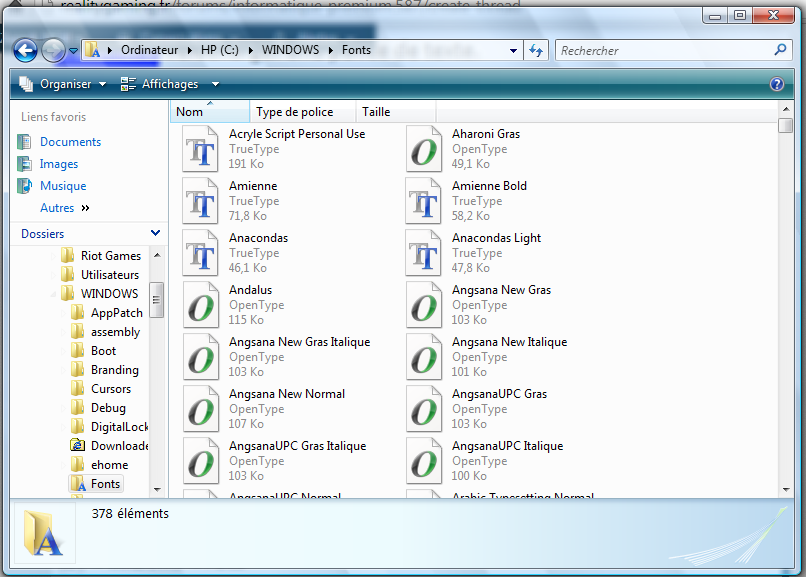Open Documents favorite link
The image size is (806, 577).
coord(70,142)
